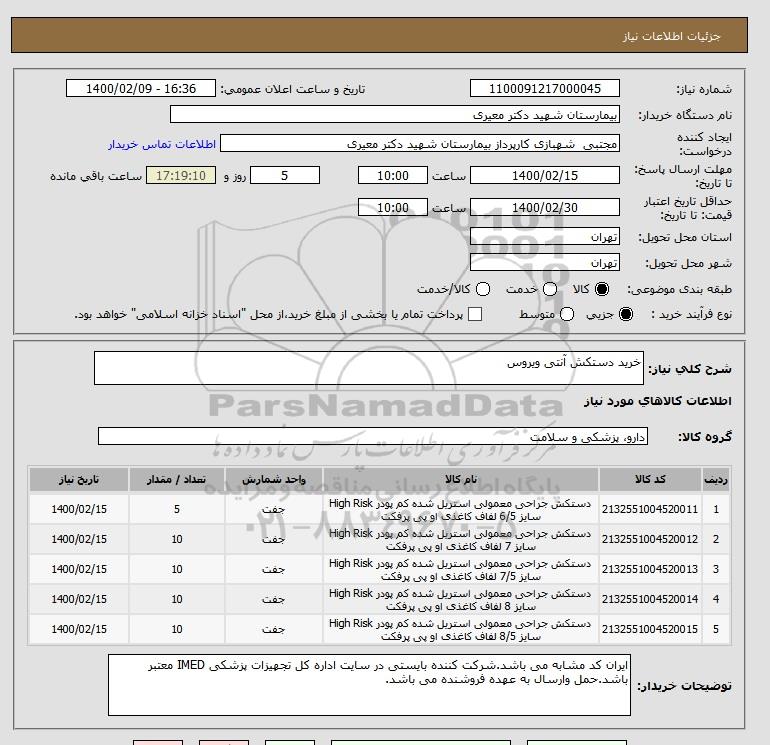Click the glove item name with سایز 8/5

click(x=460, y=630)
